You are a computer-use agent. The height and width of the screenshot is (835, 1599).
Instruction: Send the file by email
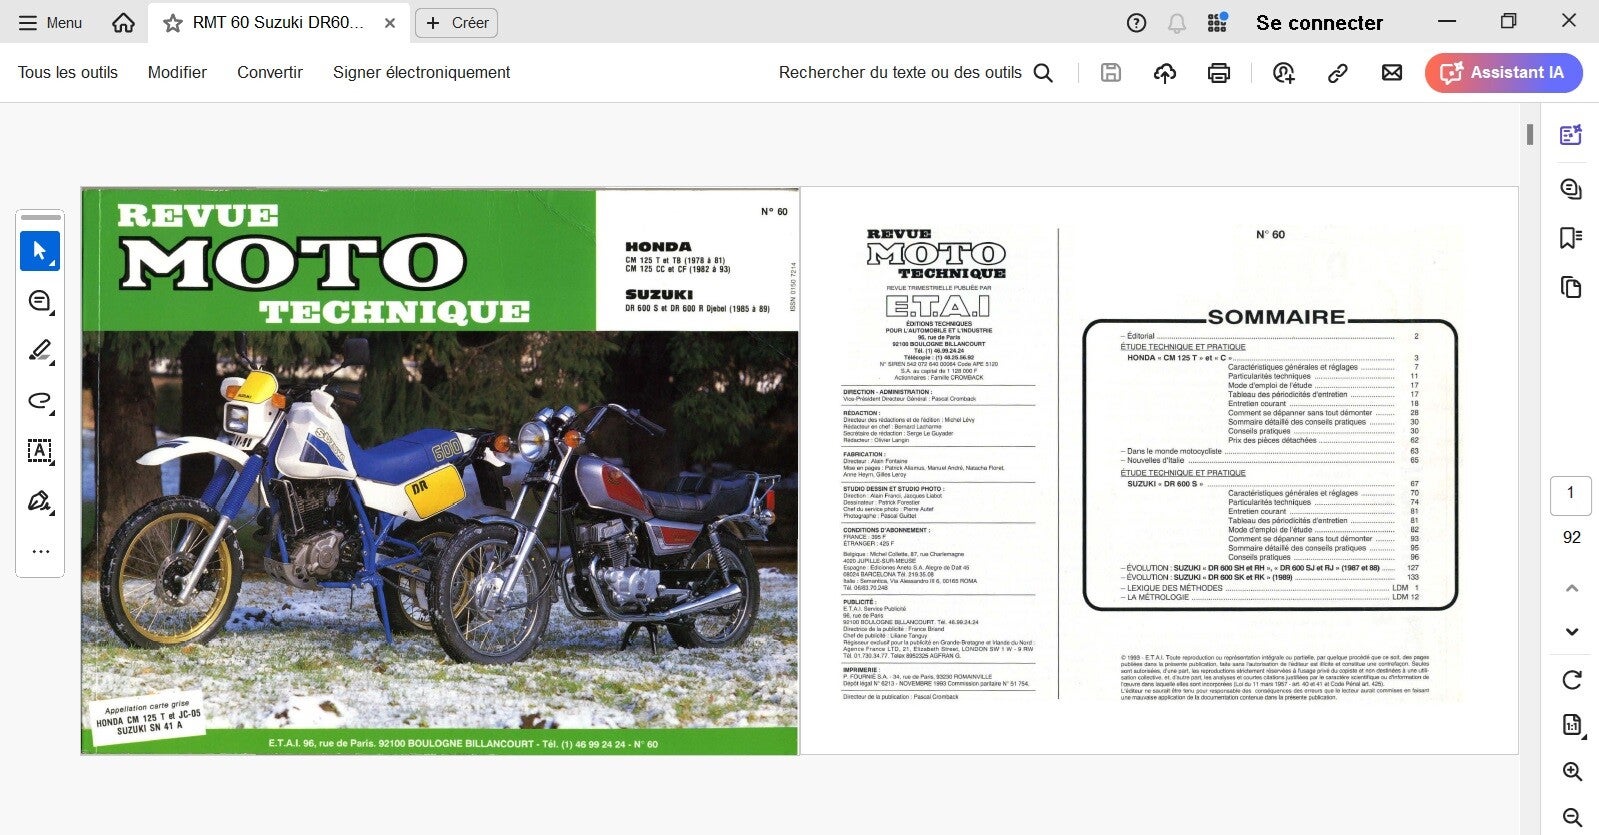pyautogui.click(x=1392, y=72)
